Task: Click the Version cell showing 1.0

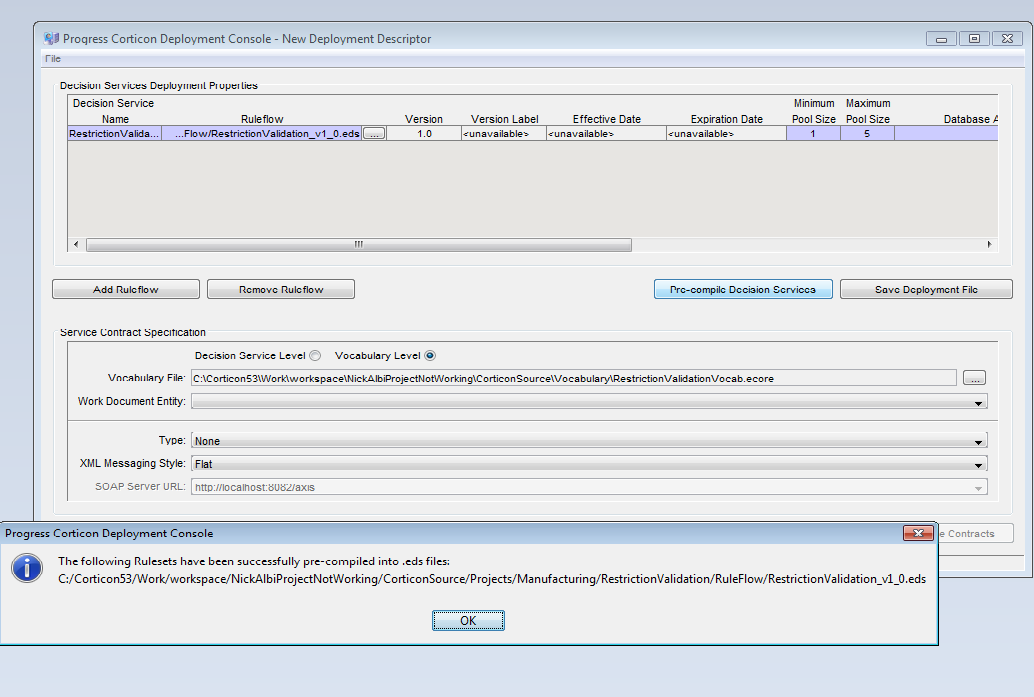Action: pyautogui.click(x=424, y=134)
